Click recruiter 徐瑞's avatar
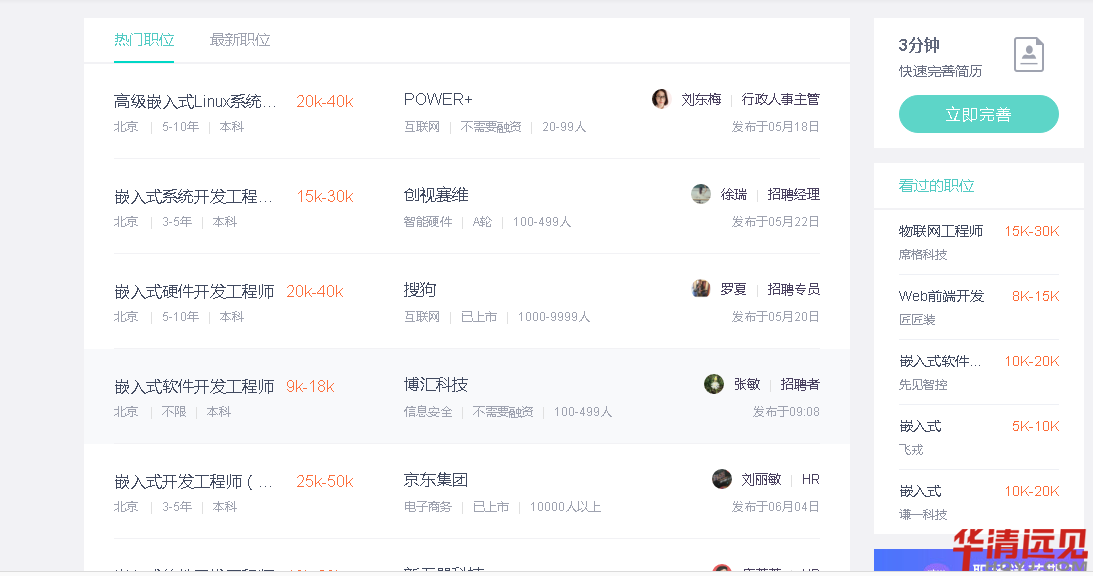 pyautogui.click(x=701, y=194)
